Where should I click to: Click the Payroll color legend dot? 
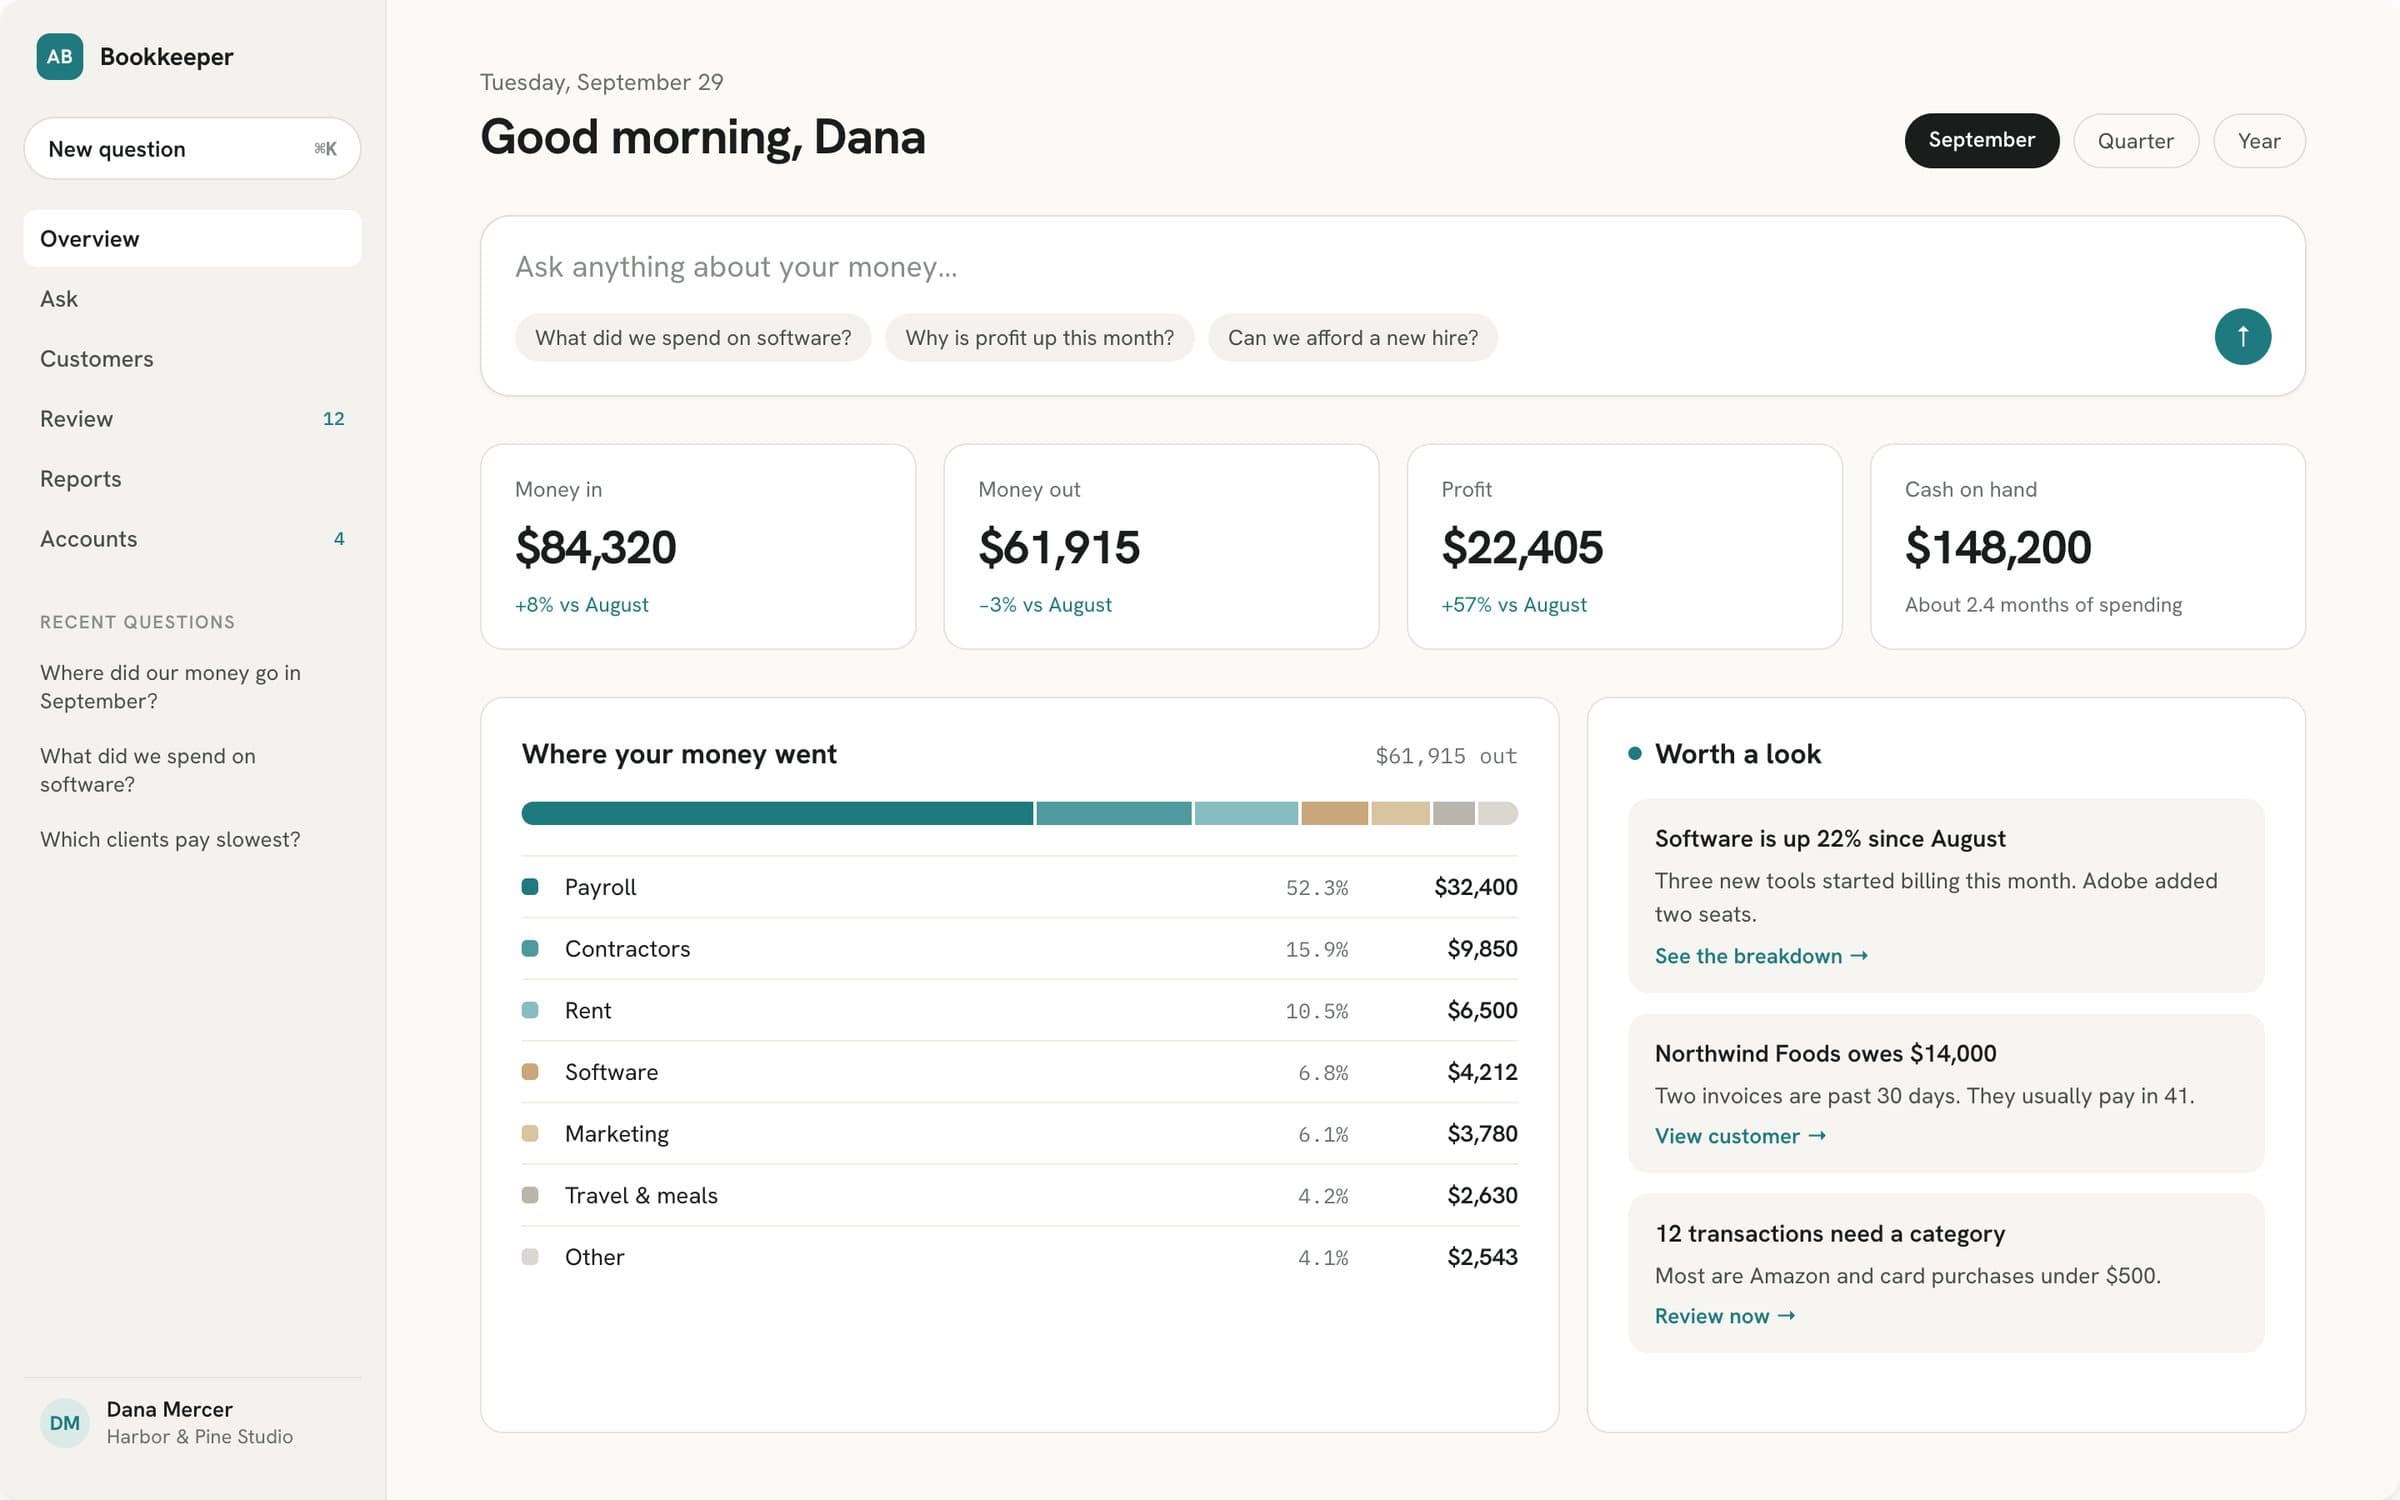click(x=530, y=886)
